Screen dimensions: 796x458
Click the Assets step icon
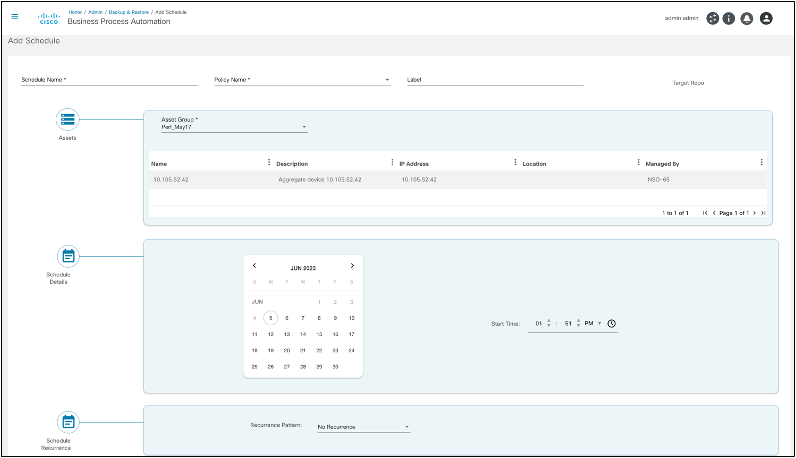tap(68, 119)
